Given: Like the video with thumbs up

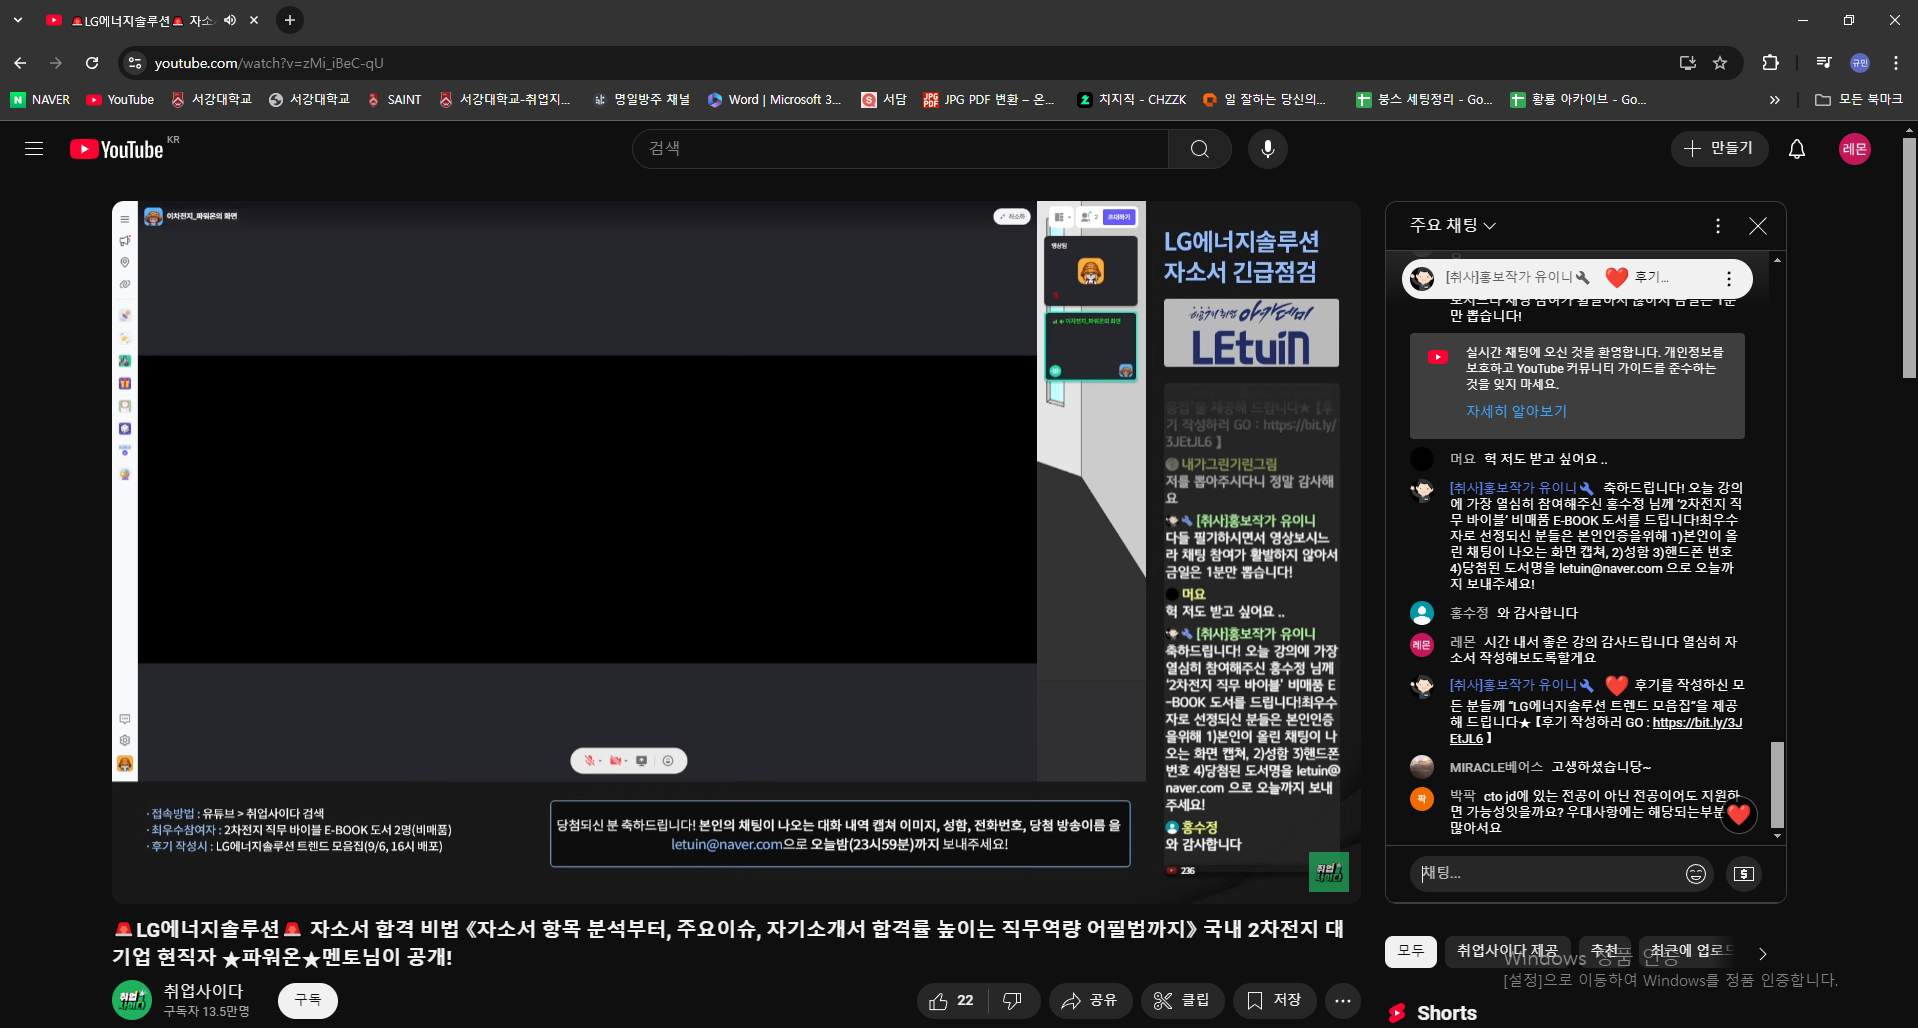Looking at the screenshot, I should [x=951, y=1000].
